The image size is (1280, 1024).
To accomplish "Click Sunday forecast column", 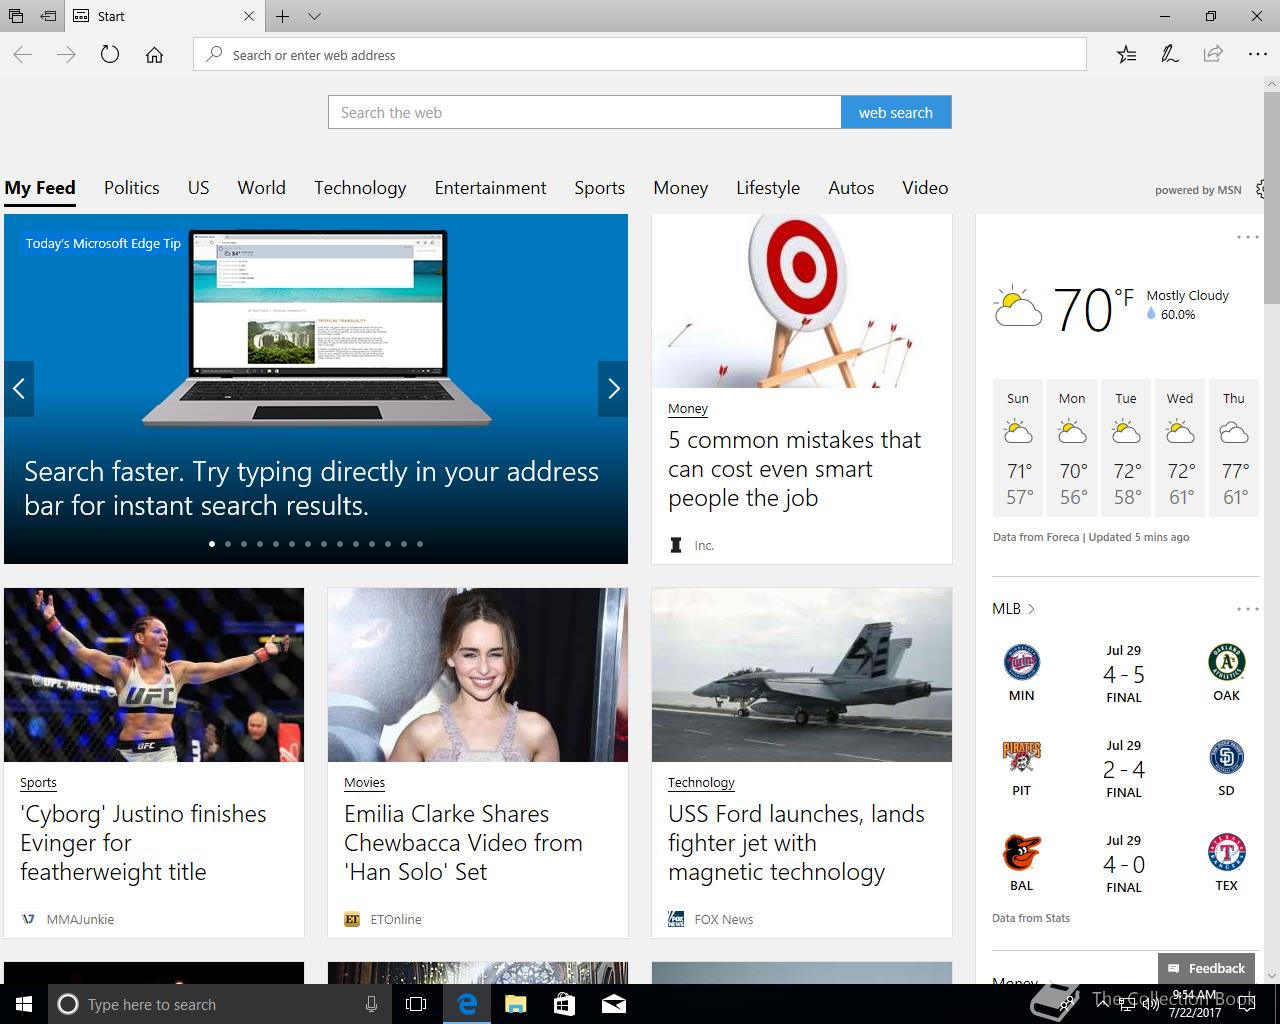I will click(1018, 449).
